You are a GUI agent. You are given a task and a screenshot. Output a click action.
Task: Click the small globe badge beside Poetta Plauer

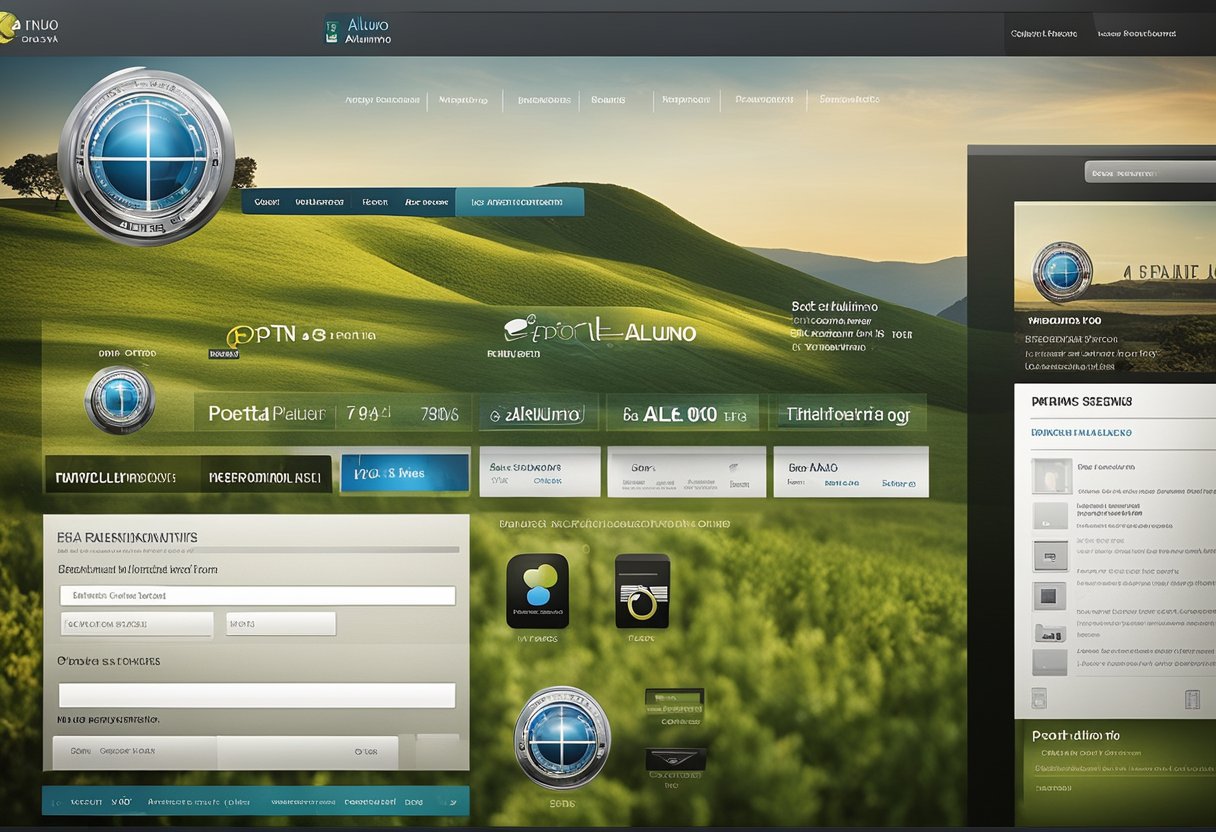tap(119, 400)
